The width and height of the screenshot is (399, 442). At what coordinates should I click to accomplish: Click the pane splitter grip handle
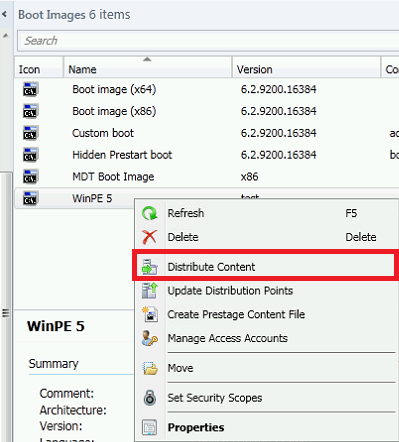pos(6,313)
